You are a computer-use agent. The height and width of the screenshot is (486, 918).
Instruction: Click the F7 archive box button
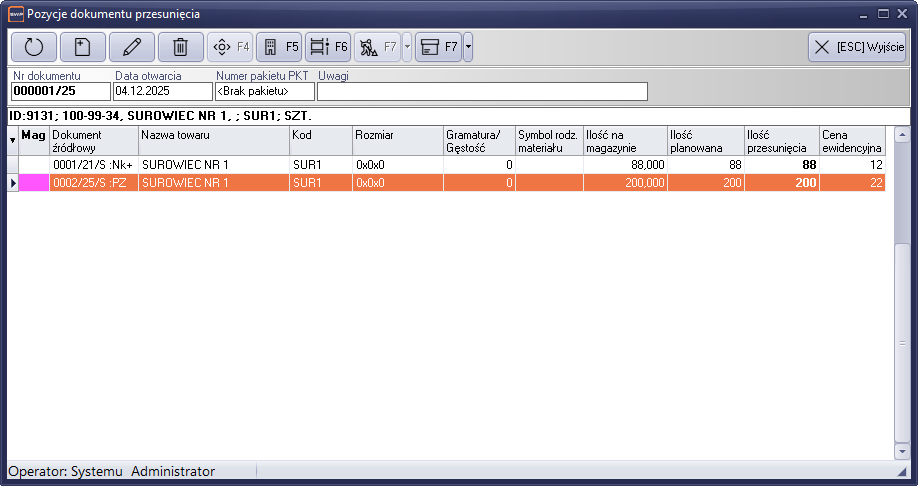coord(438,47)
